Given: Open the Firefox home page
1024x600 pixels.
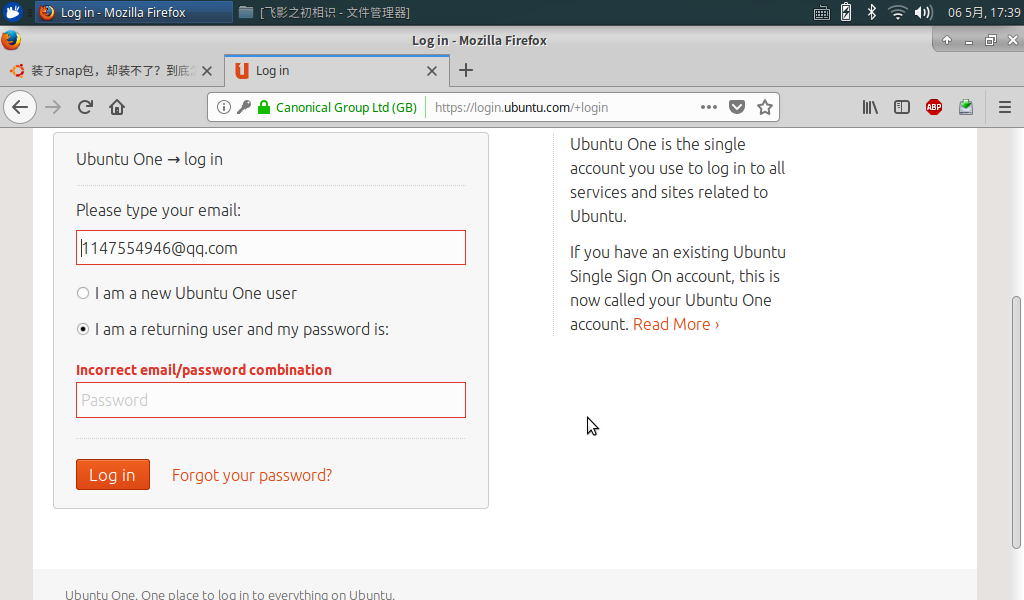Looking at the screenshot, I should (117, 107).
